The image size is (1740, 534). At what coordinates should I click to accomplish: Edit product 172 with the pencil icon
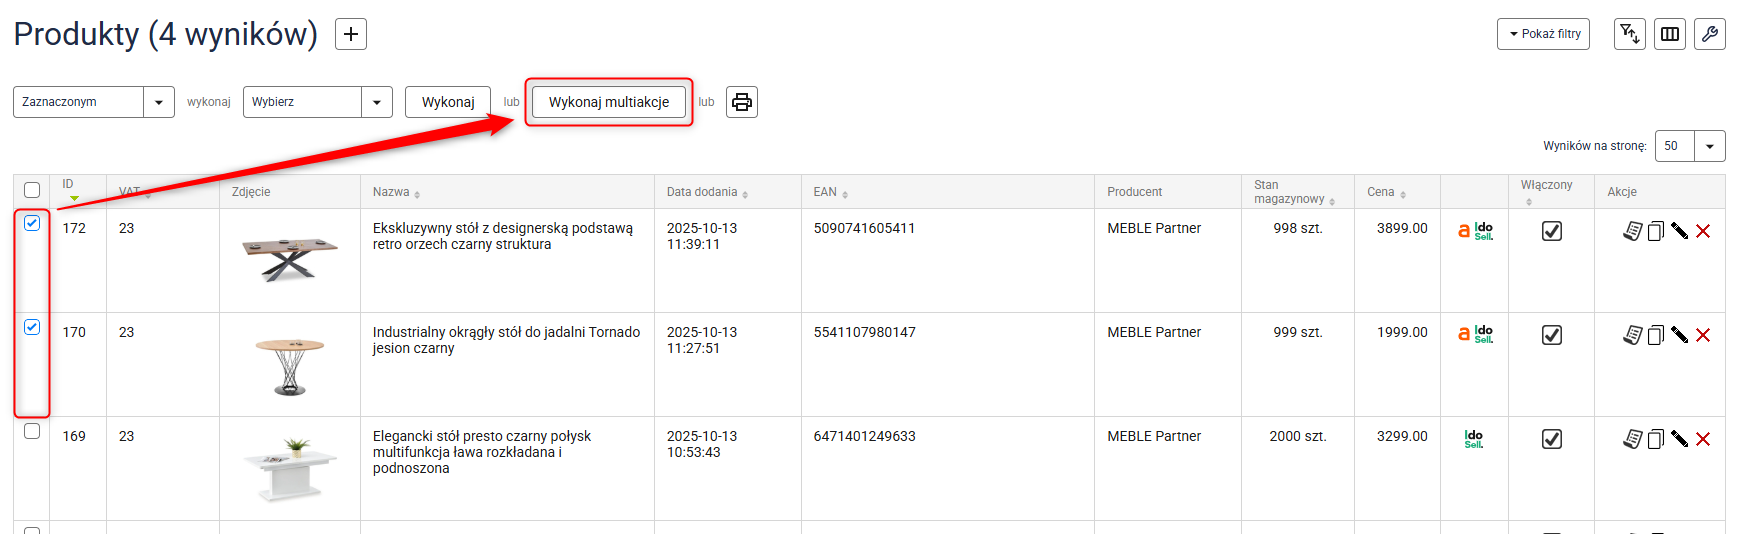(x=1679, y=231)
